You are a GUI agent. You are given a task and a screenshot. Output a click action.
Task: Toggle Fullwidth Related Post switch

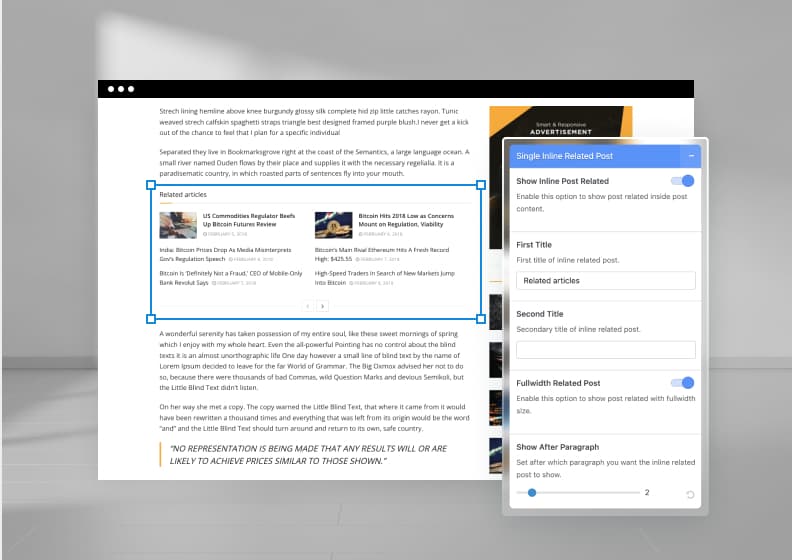coord(682,383)
